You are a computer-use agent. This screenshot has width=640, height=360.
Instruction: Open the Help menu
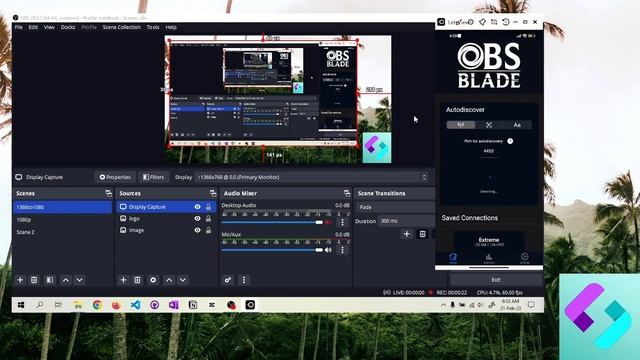point(171,27)
